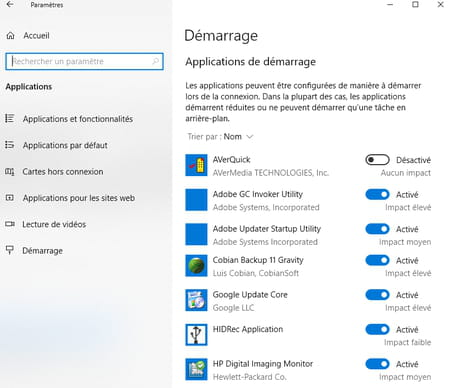450x388 pixels.
Task: Click the Impact faible label
Action: pyautogui.click(x=407, y=342)
